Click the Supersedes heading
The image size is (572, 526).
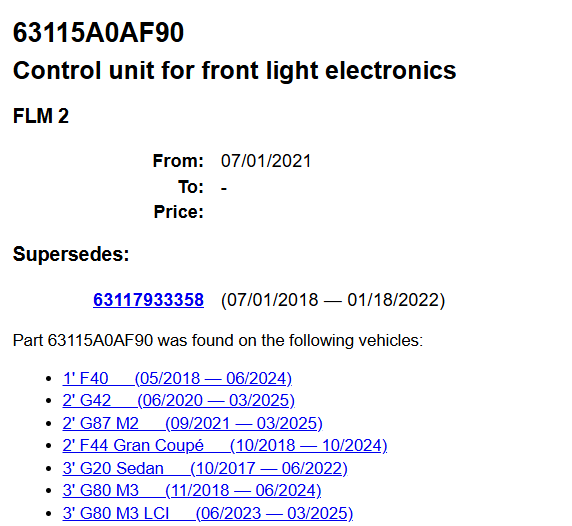71,254
